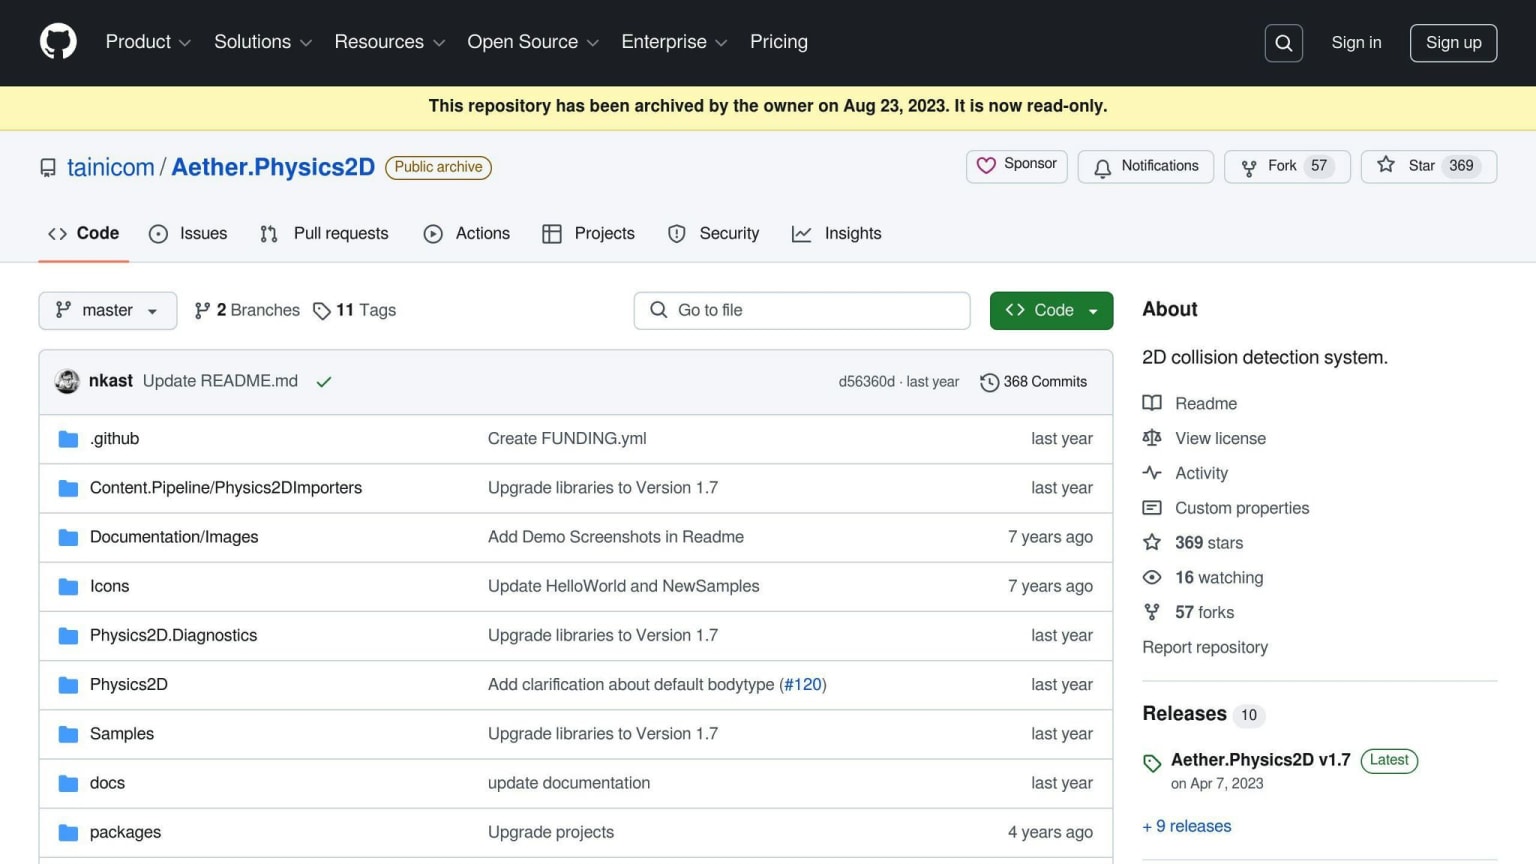Click the docs folder icon
The width and height of the screenshot is (1536, 864).
tap(68, 783)
